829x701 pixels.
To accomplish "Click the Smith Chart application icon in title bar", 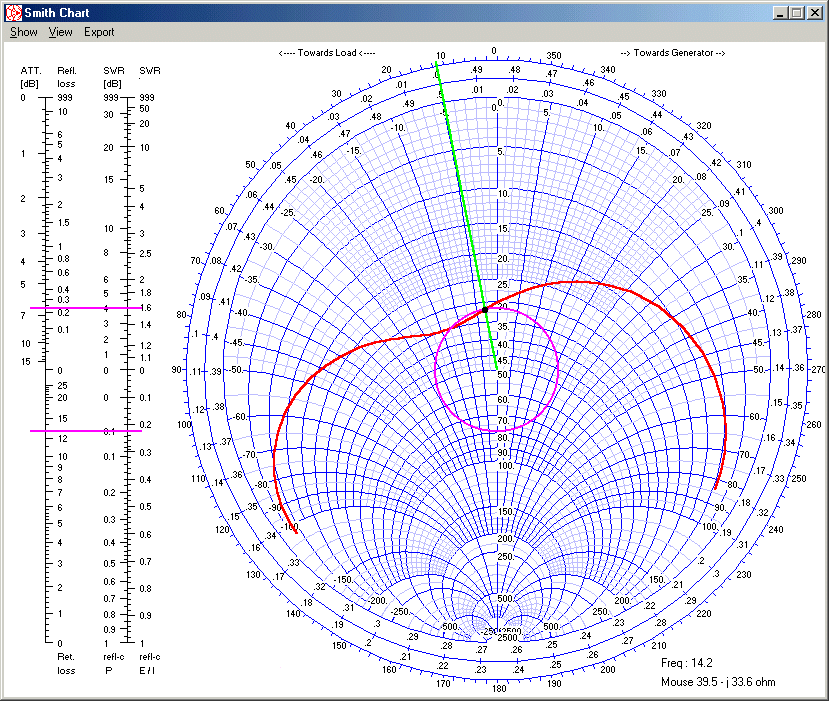I will click(13, 13).
